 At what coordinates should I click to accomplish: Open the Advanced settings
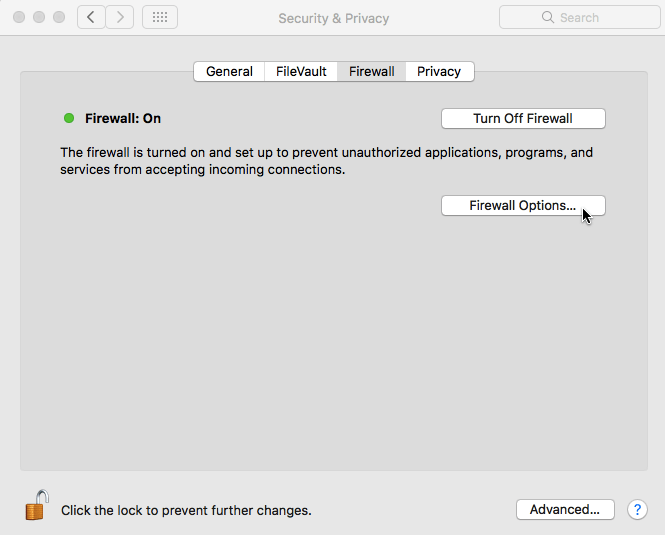[565, 510]
